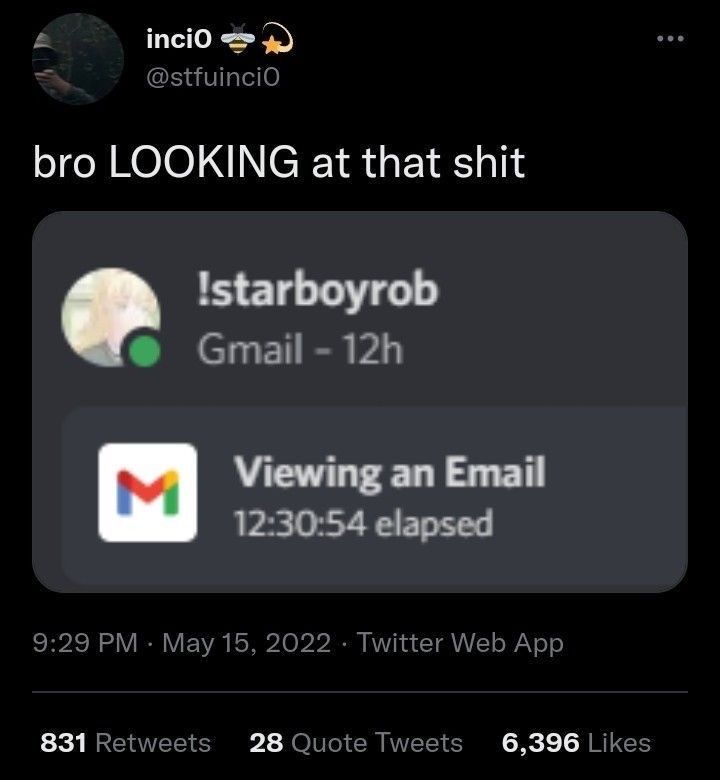The image size is (720, 780).
Task: Click the tweet text bro LOOKING
Action: point(166,162)
